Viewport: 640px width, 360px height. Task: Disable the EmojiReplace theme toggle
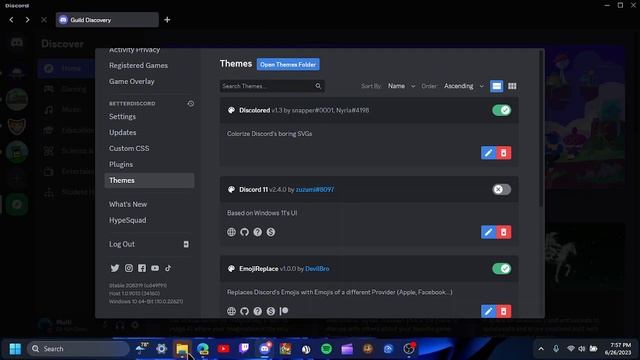coord(501,269)
